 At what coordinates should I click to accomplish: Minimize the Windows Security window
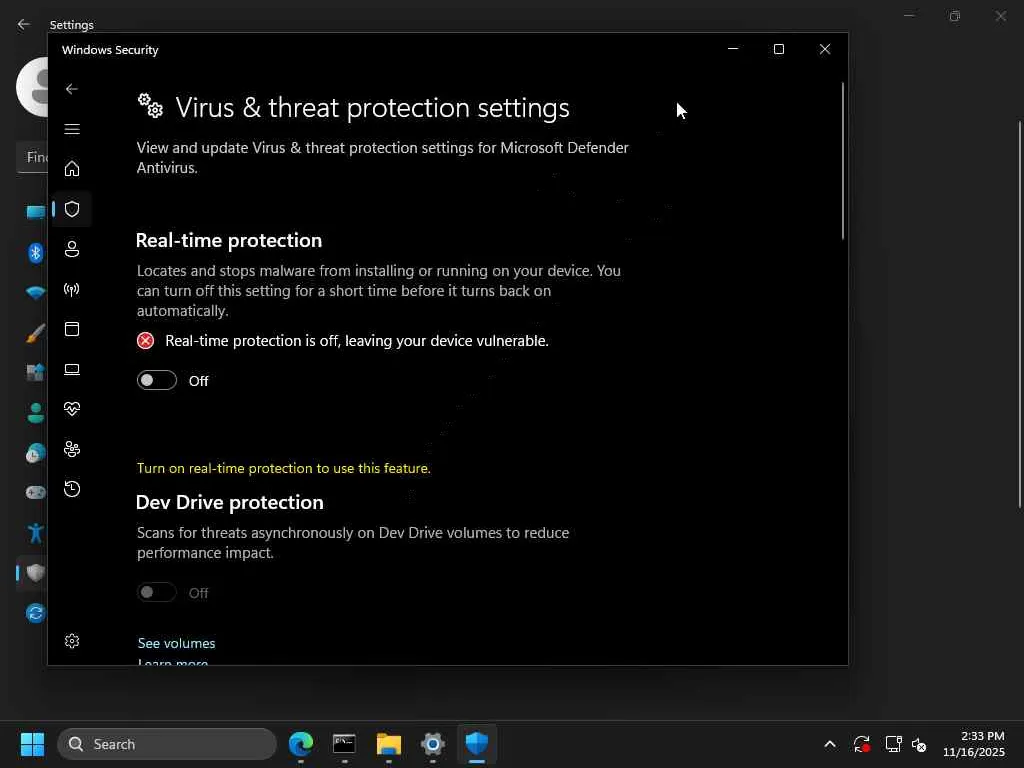(733, 49)
